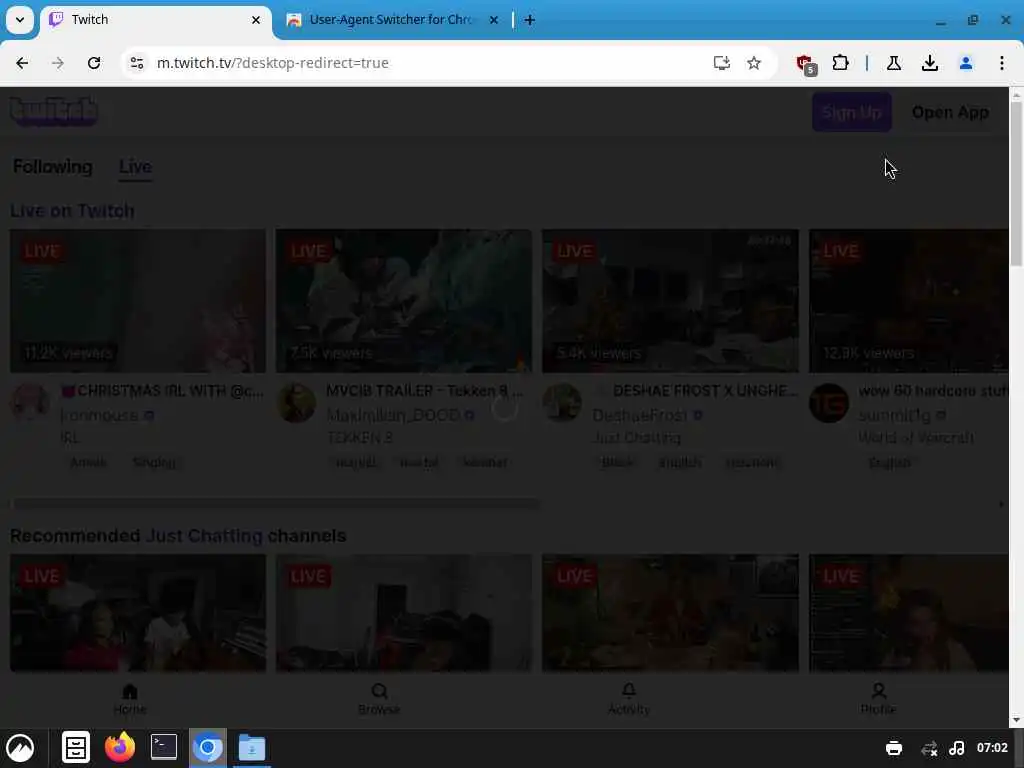Click ironmouse's channel avatar

30,402
